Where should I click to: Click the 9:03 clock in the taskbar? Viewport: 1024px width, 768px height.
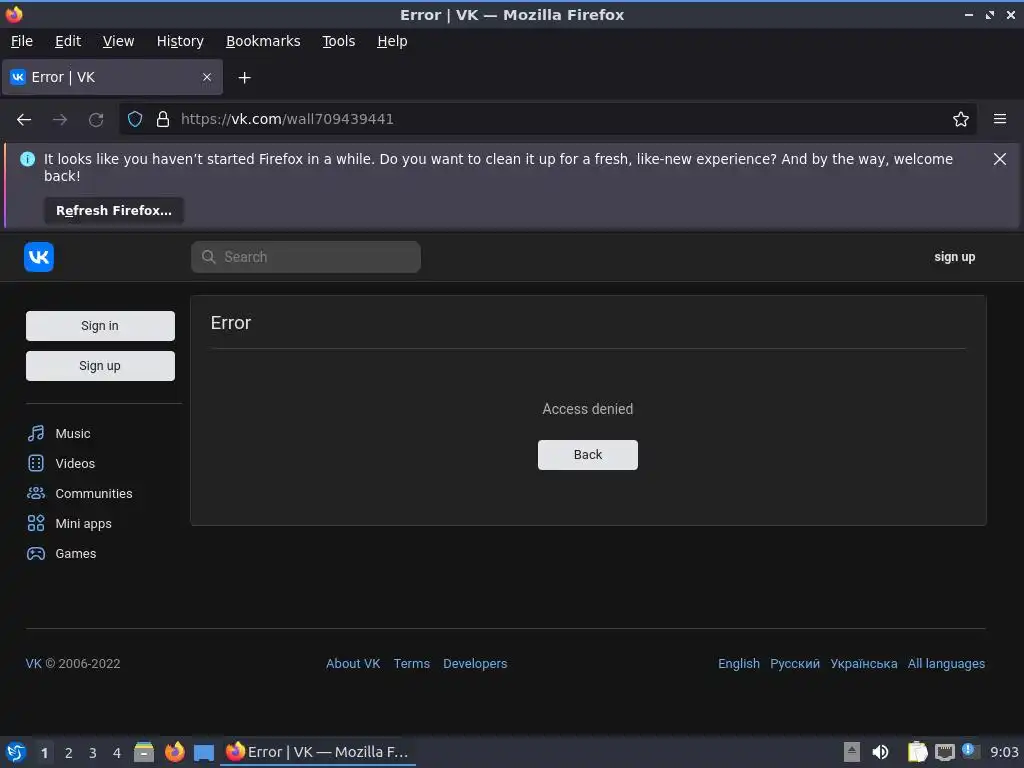pyautogui.click(x=1004, y=752)
